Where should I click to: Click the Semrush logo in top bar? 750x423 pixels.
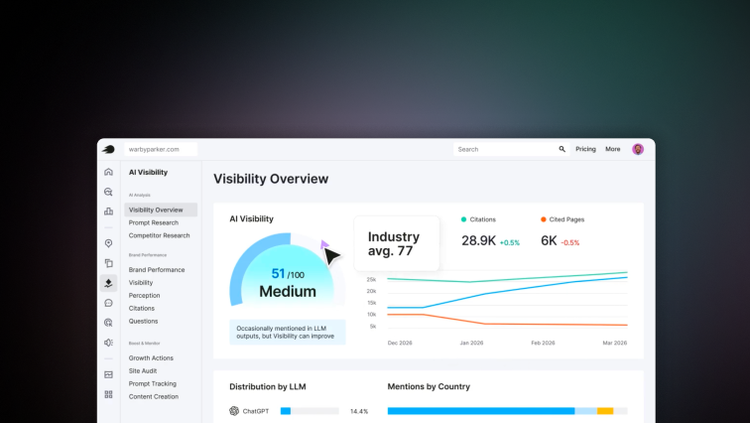(108, 149)
